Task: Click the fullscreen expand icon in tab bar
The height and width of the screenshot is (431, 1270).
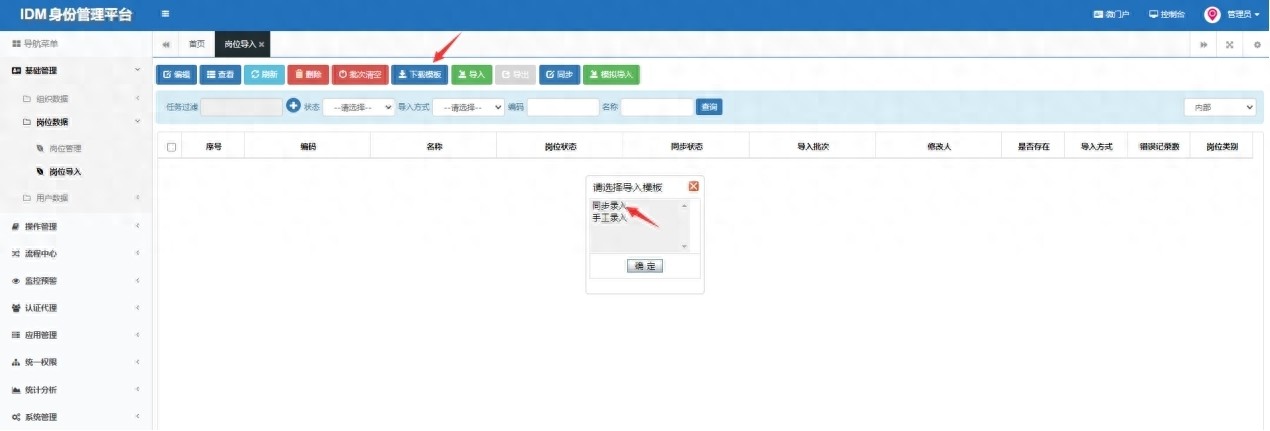Action: (x=1229, y=44)
